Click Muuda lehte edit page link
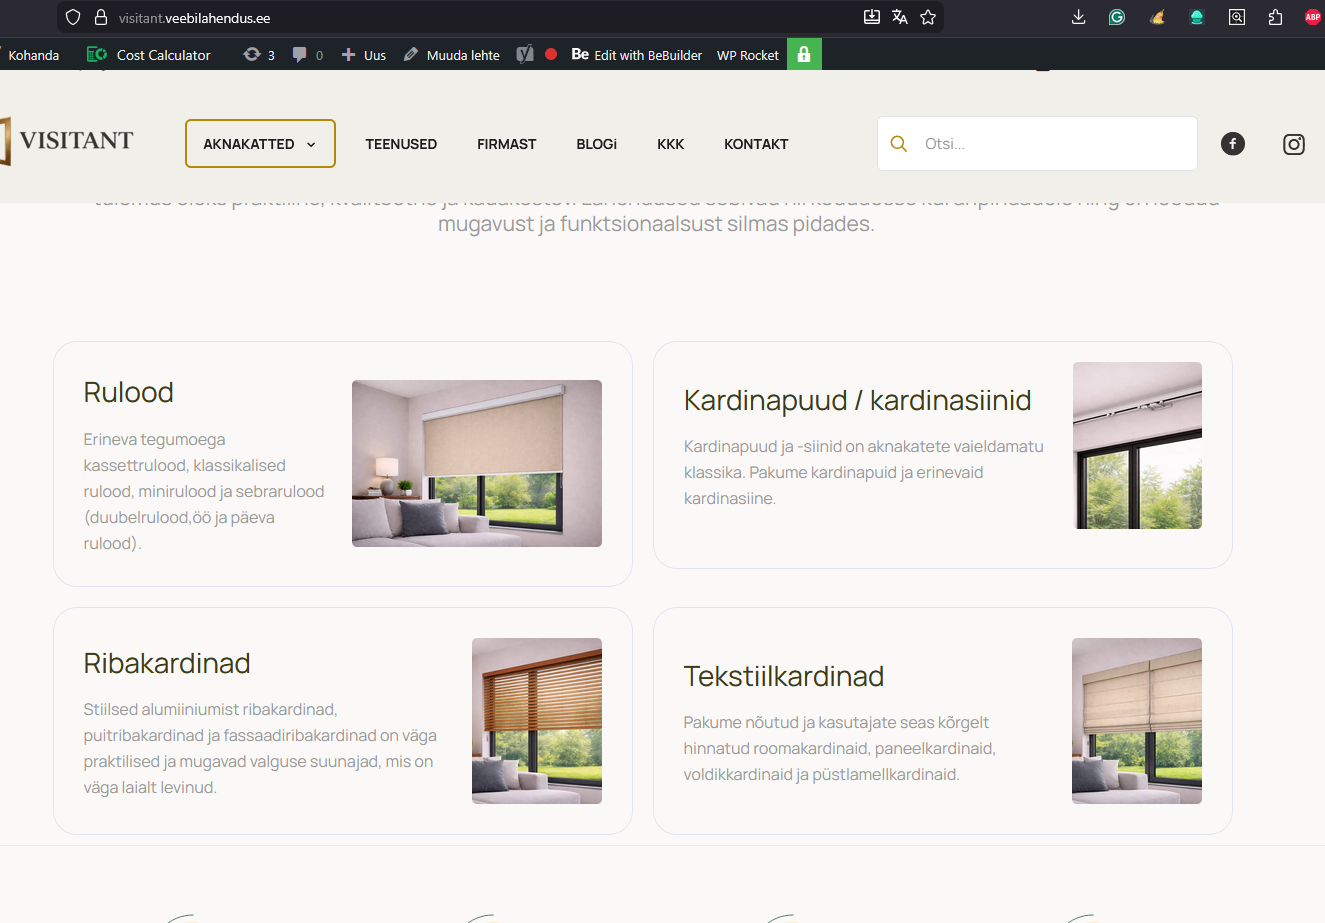The image size is (1325, 923). [452, 55]
